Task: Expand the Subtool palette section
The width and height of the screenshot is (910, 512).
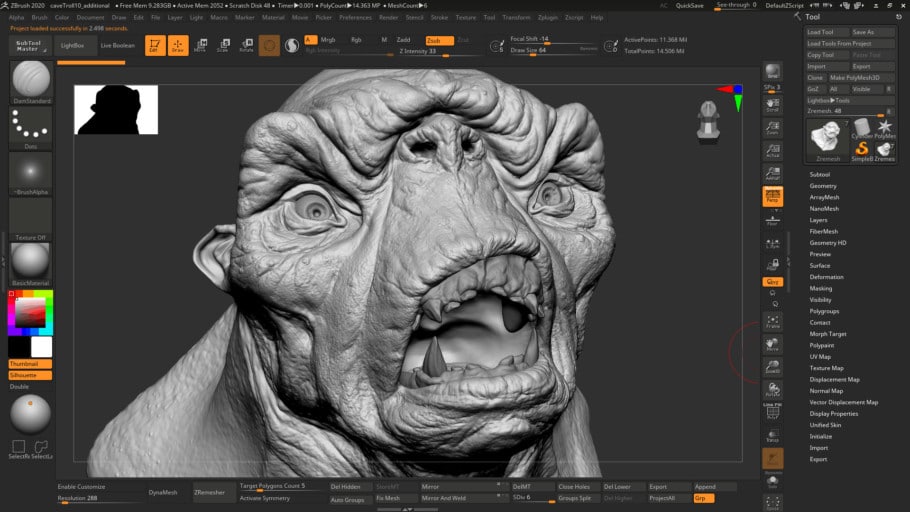Action: 819,174
